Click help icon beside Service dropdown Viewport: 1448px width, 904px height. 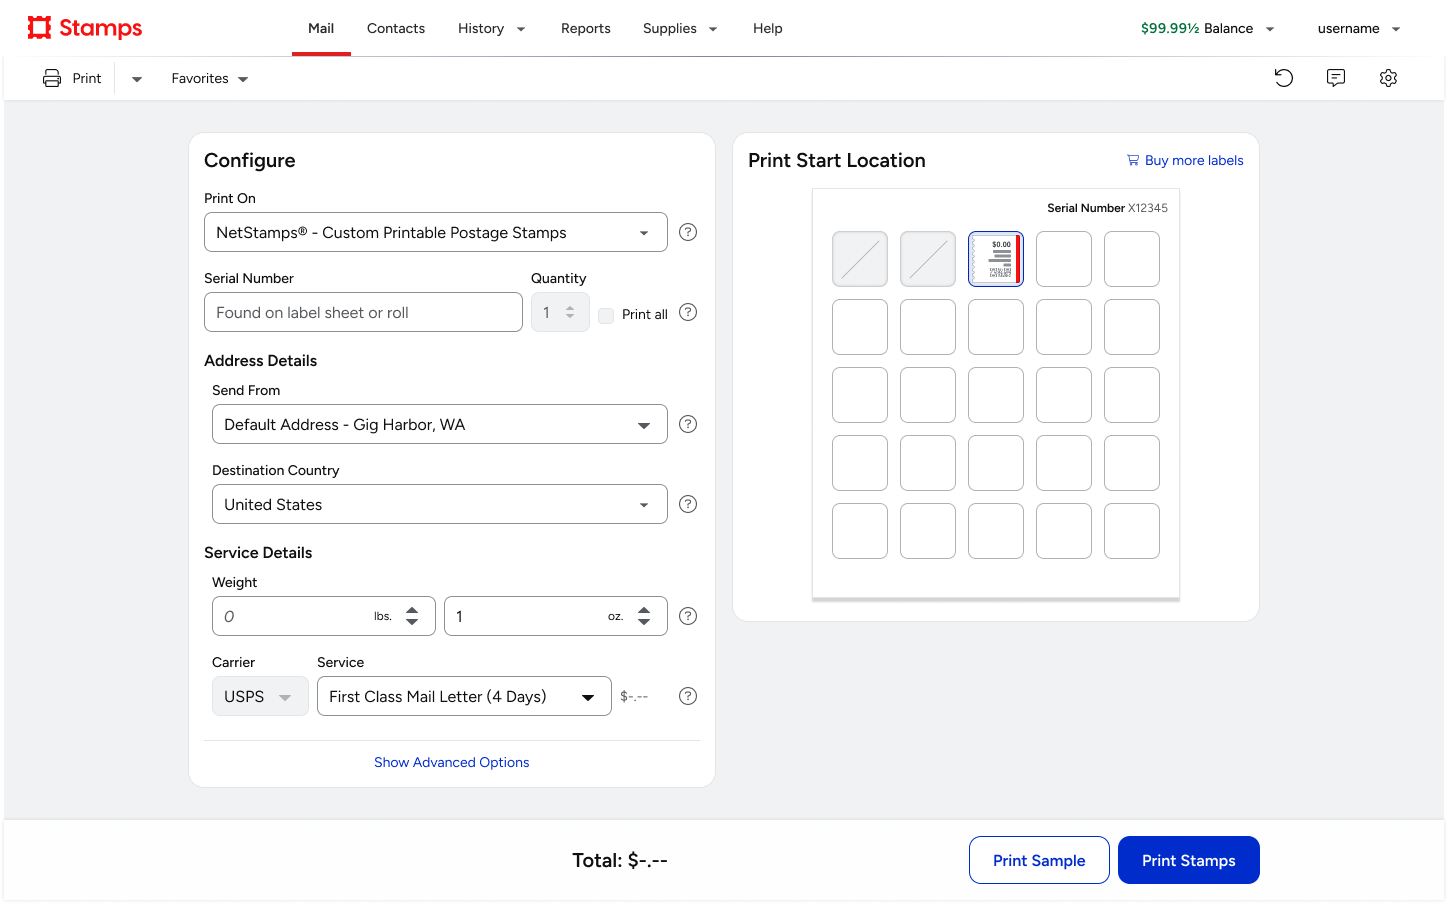click(x=688, y=696)
